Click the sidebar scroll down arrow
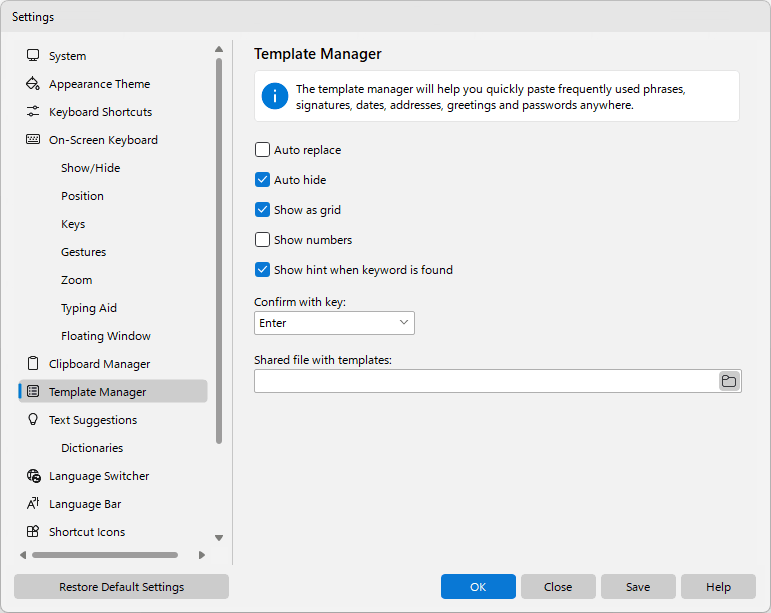This screenshot has height=613, width=771. [x=219, y=538]
